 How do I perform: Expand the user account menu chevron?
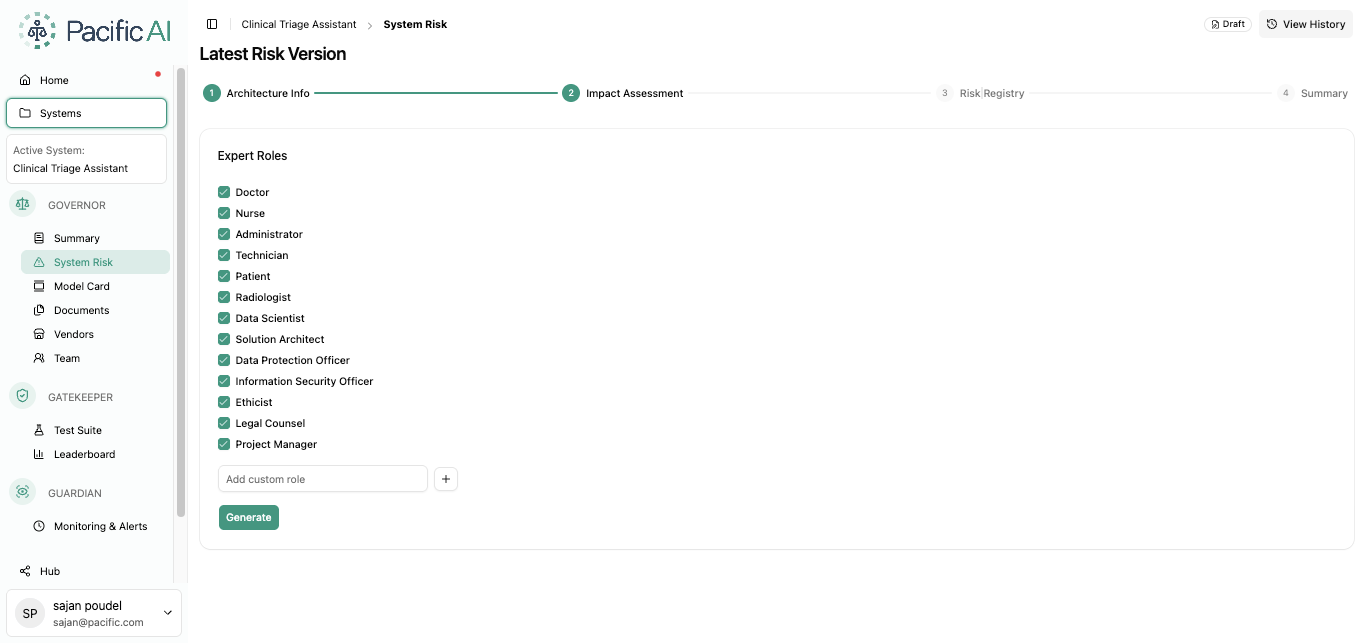[x=167, y=613]
